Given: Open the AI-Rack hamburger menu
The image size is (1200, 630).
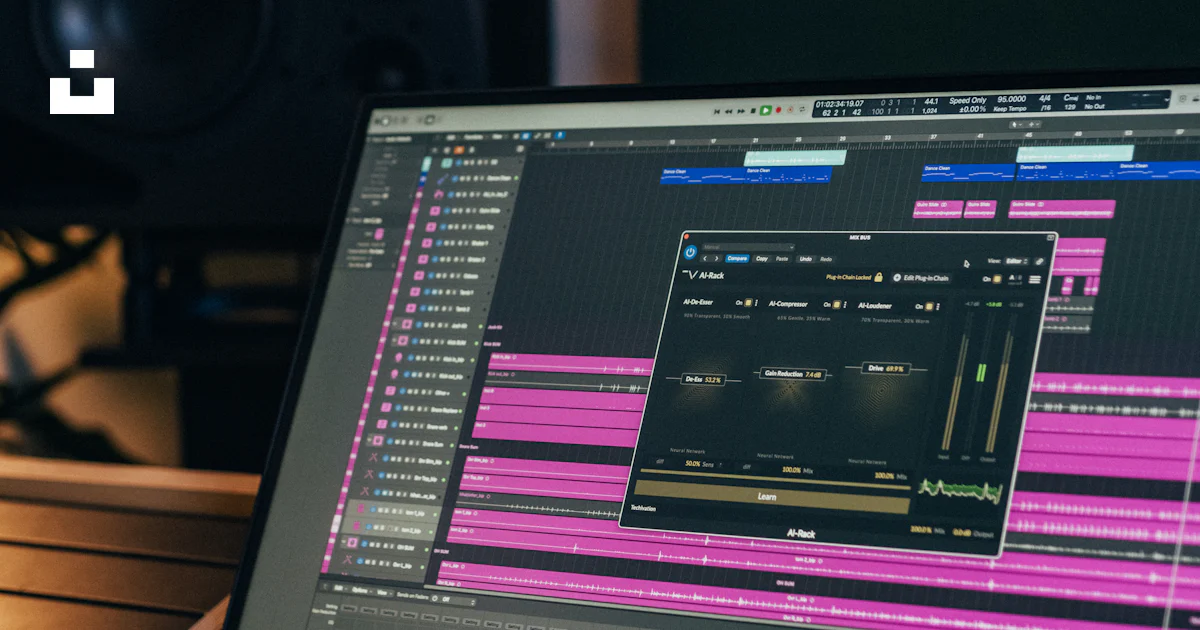Looking at the screenshot, I should (x=1035, y=279).
